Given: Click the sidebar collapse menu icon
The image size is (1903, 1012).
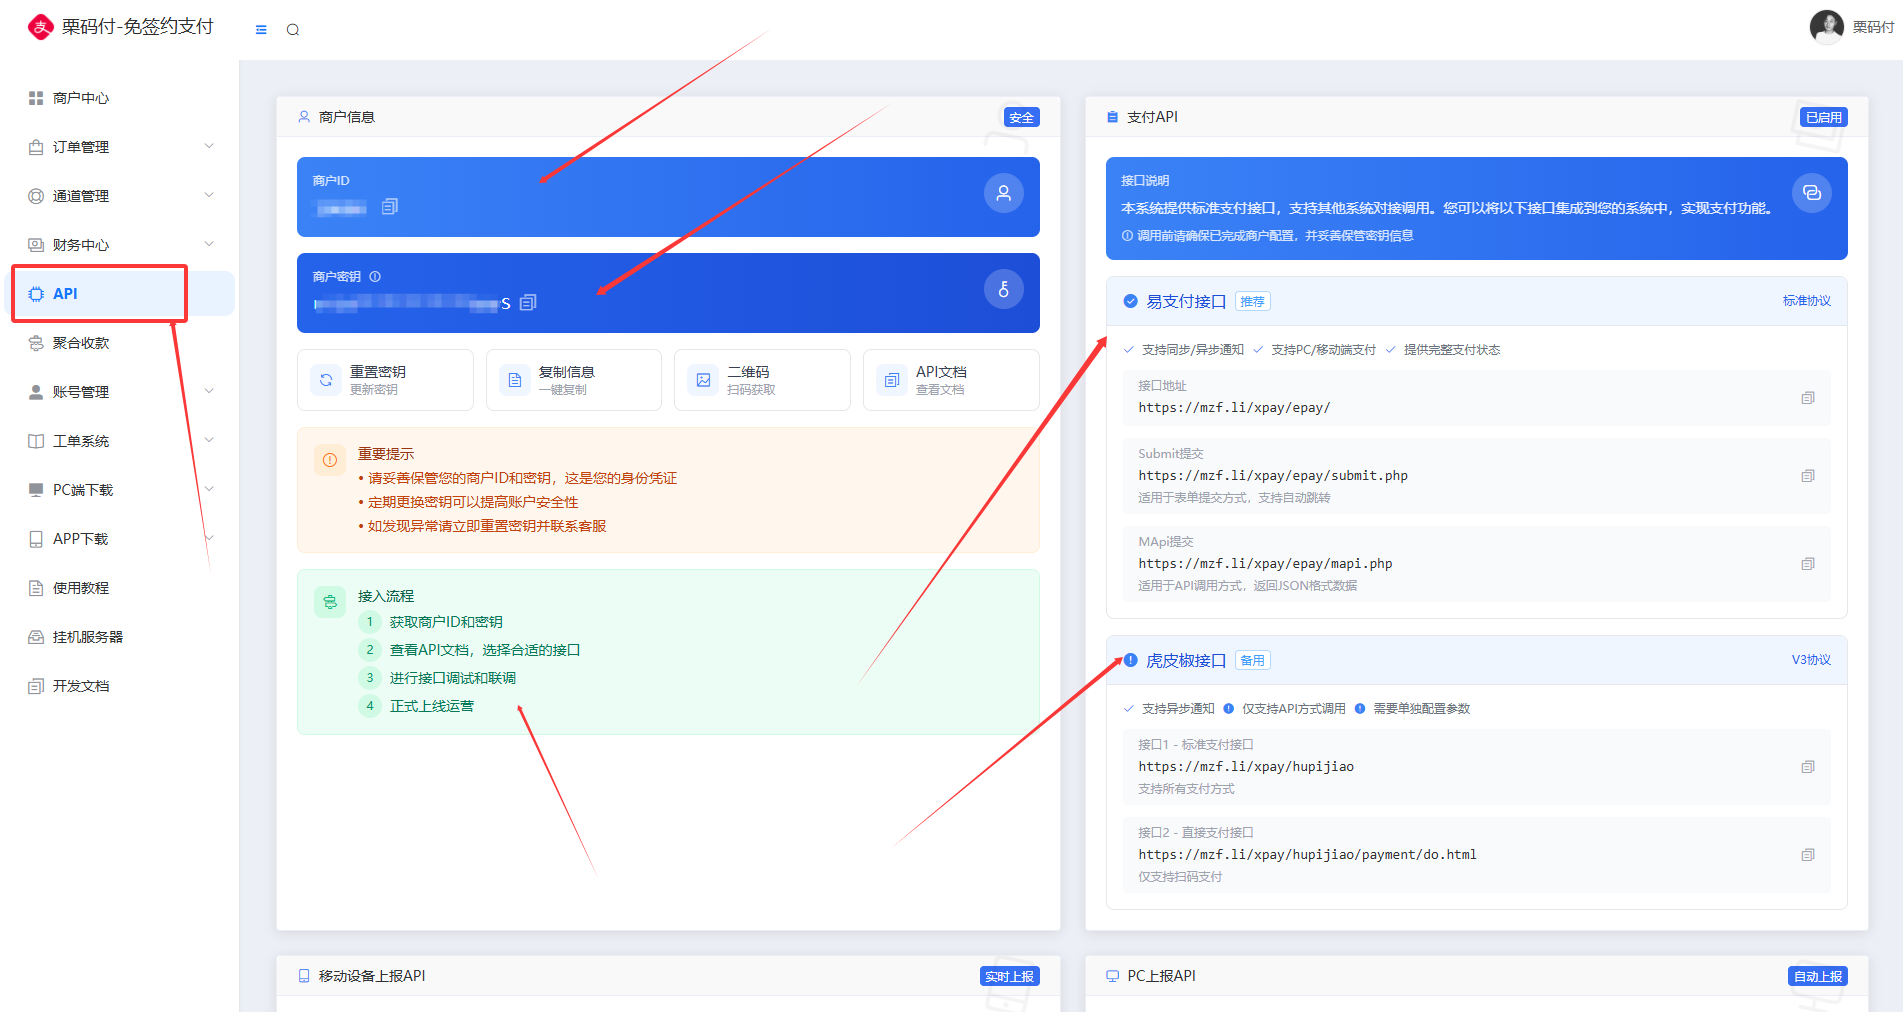Looking at the screenshot, I should point(261,30).
